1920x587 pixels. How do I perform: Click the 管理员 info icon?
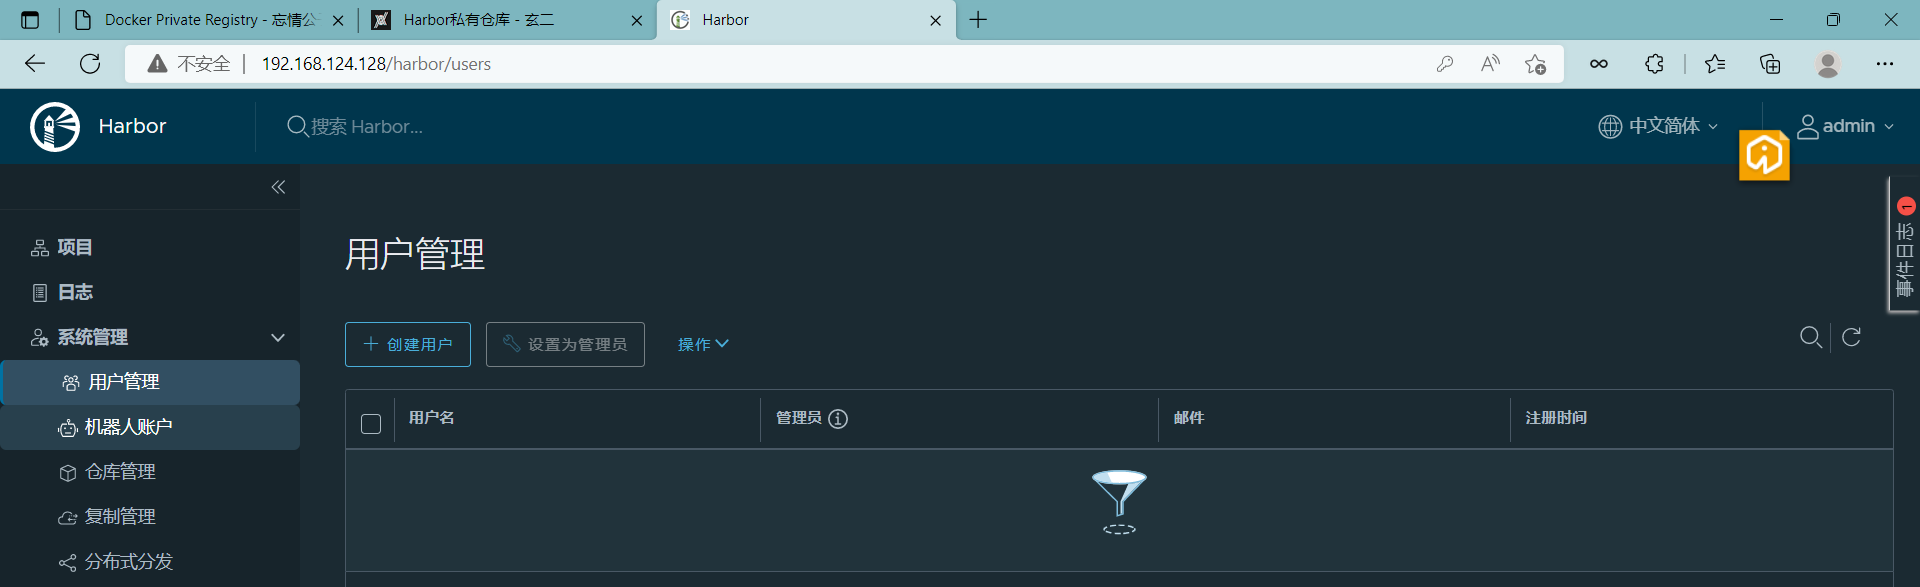point(838,419)
